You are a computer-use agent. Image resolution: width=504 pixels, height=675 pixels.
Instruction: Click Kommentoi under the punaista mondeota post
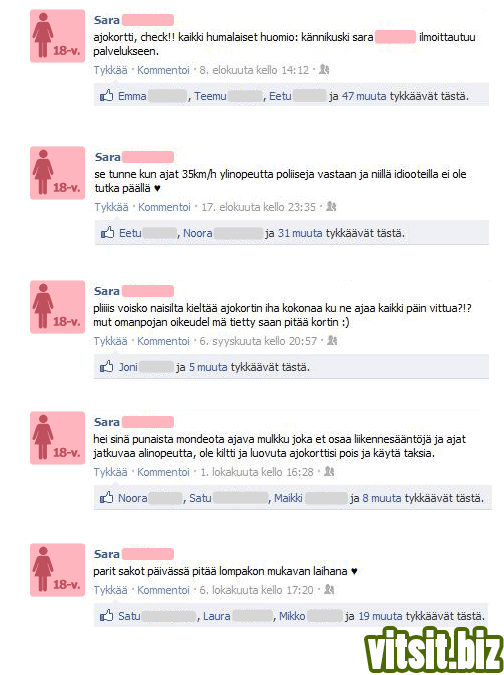163,472
